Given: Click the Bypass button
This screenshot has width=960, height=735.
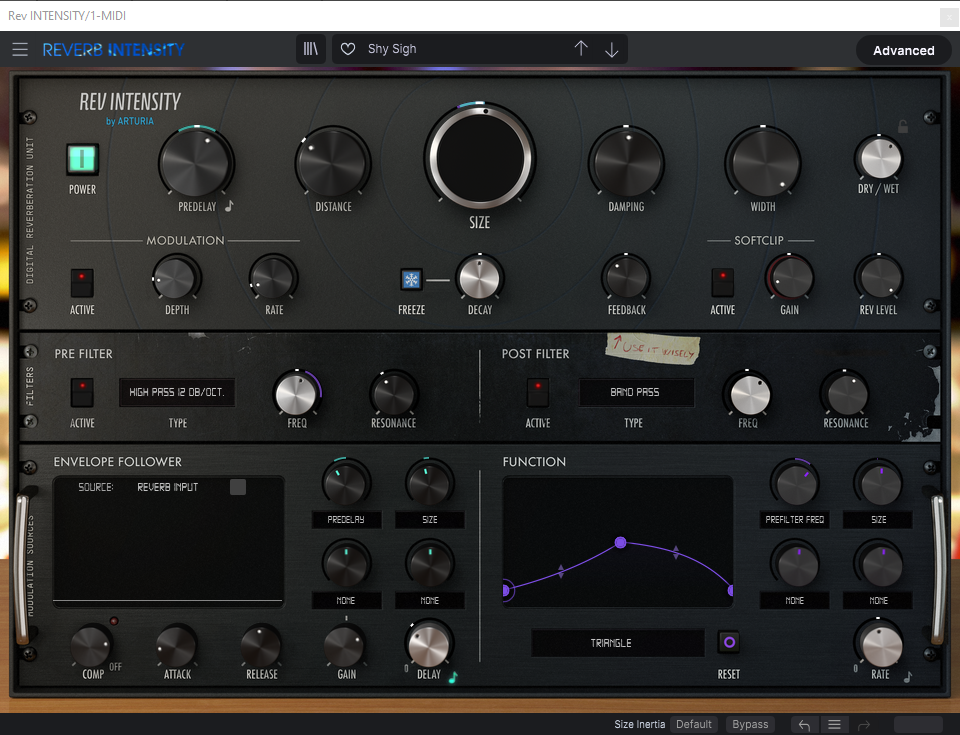Looking at the screenshot, I should [x=750, y=725].
